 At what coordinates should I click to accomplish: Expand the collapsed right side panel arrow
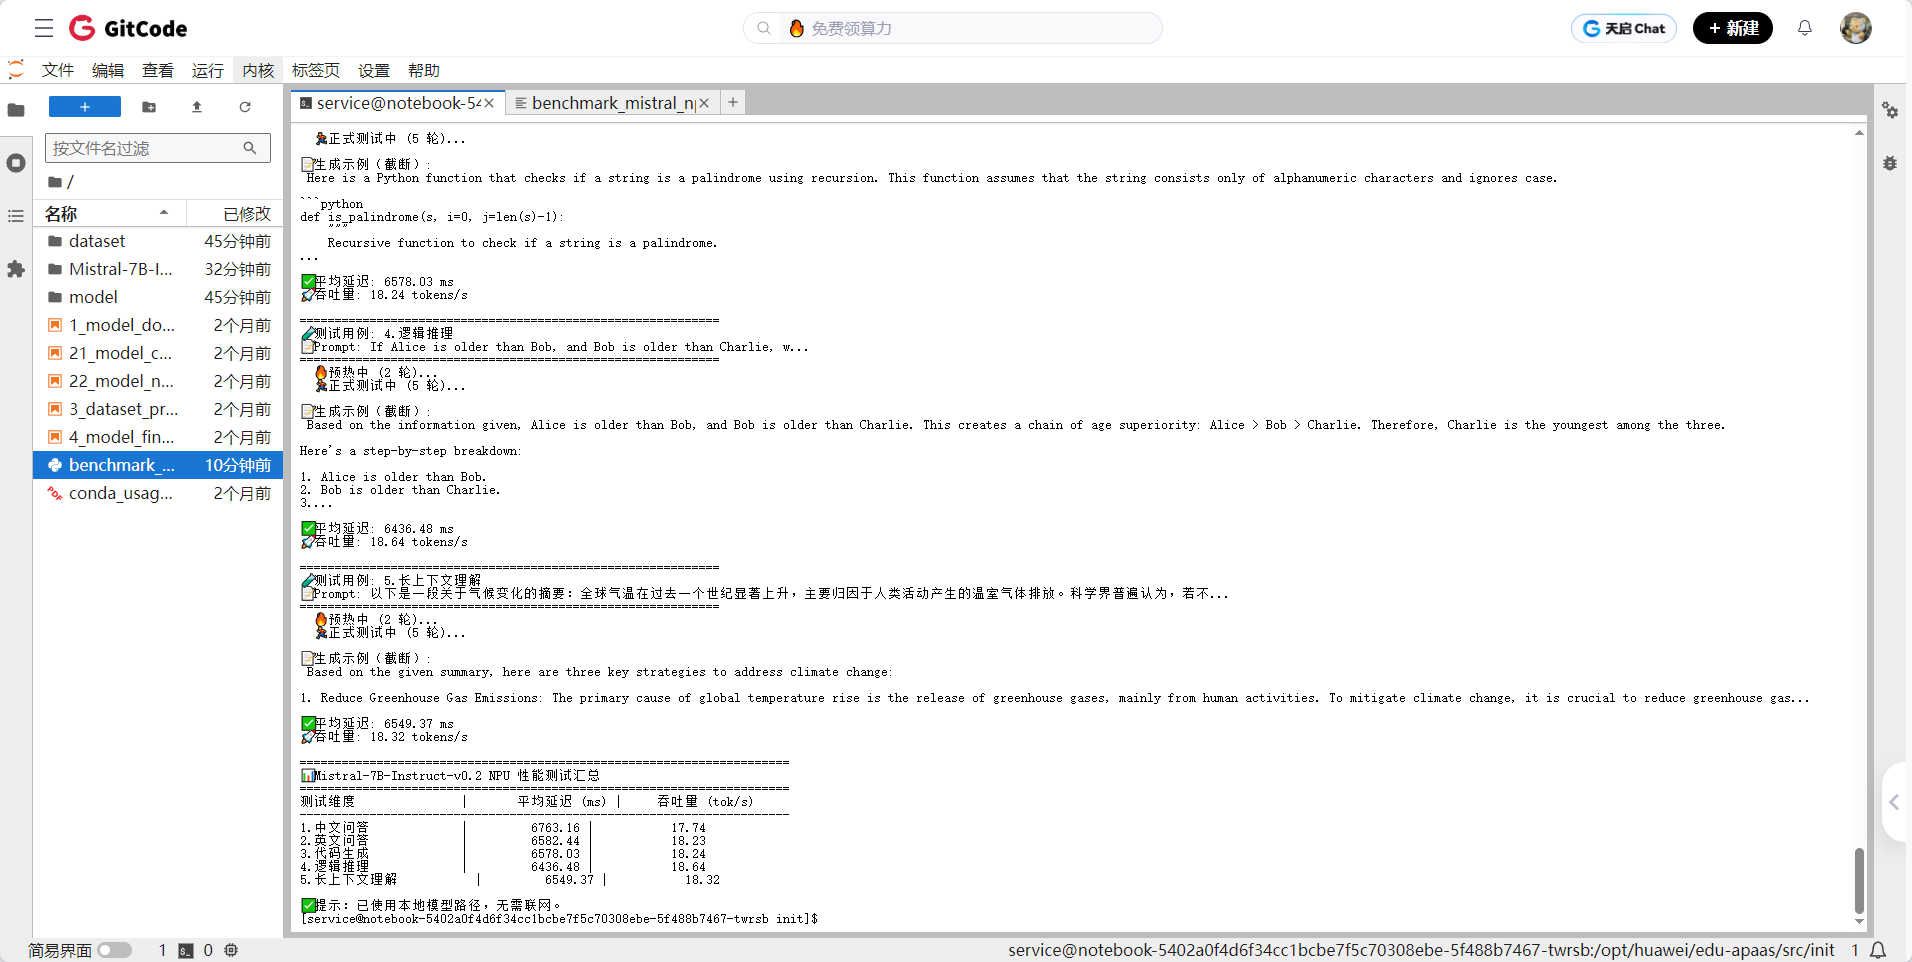(x=1895, y=802)
